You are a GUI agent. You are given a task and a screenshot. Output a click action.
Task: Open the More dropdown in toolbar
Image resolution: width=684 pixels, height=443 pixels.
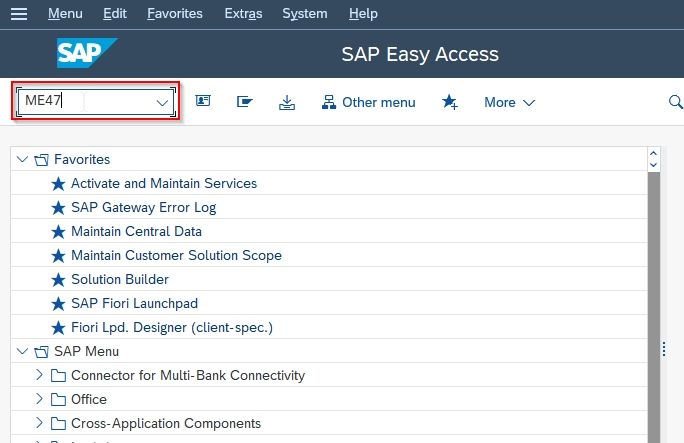tap(510, 102)
